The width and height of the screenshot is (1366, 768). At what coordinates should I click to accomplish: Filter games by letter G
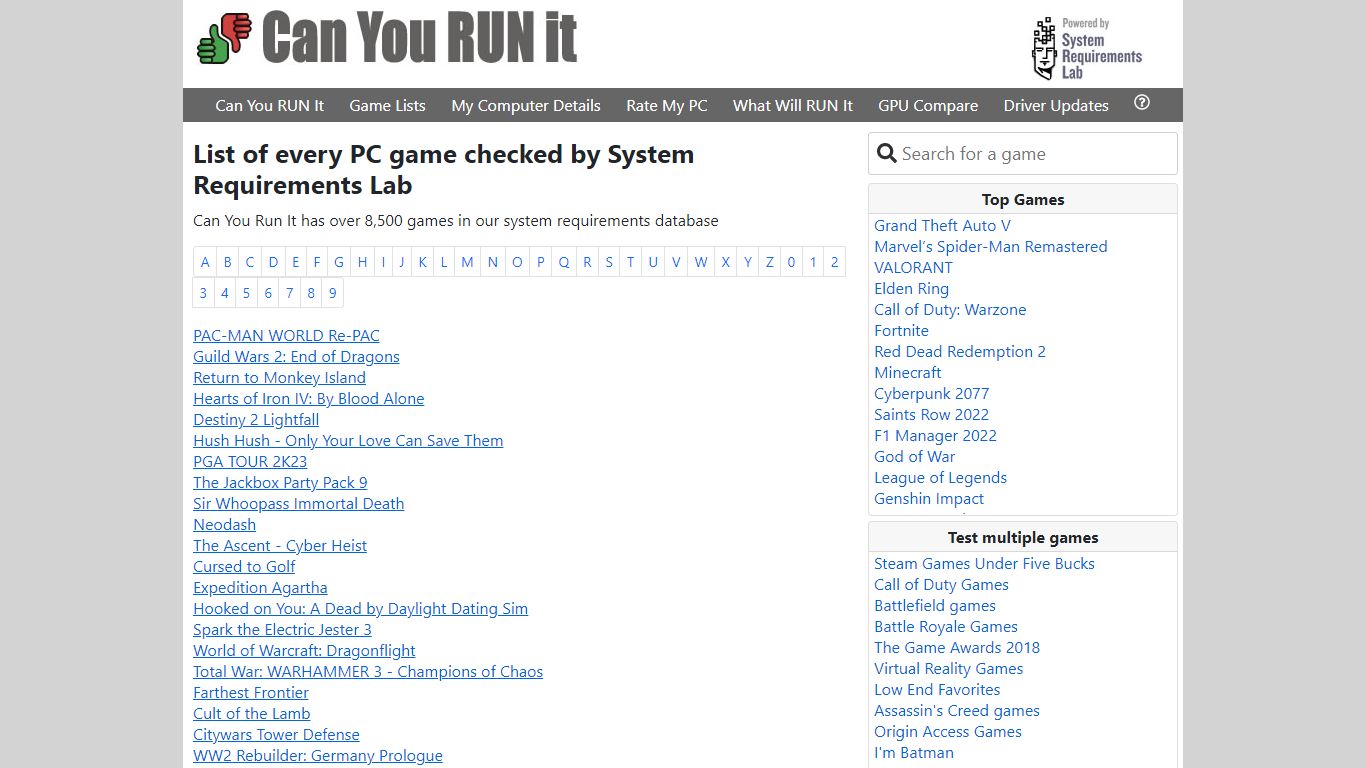(339, 262)
